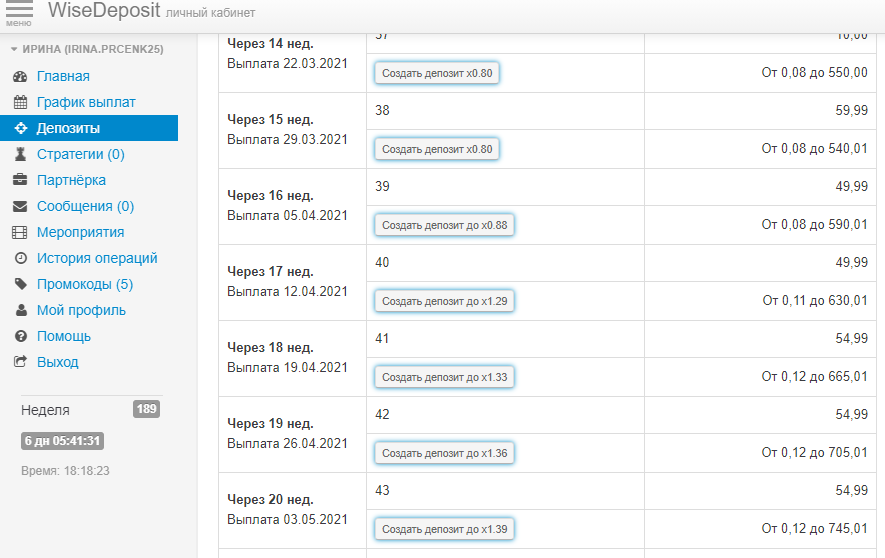Click the Партнёрка briefcase icon
Image resolution: width=885 pixels, height=558 pixels.
point(19,180)
